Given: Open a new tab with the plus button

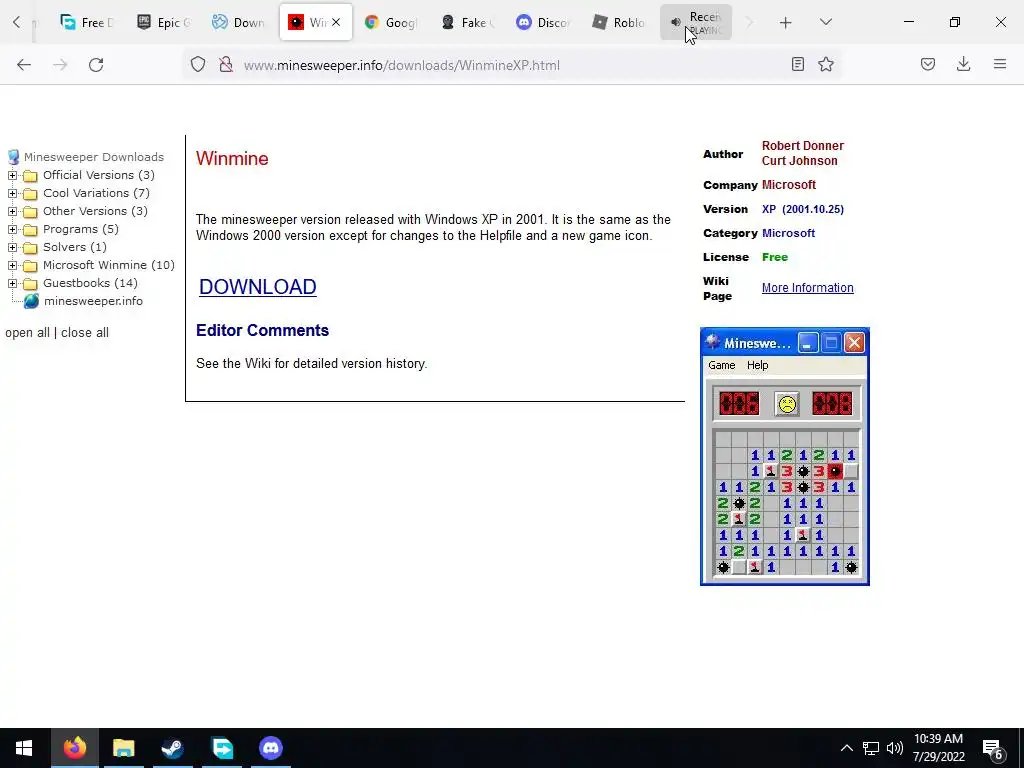Looking at the screenshot, I should 786,23.
